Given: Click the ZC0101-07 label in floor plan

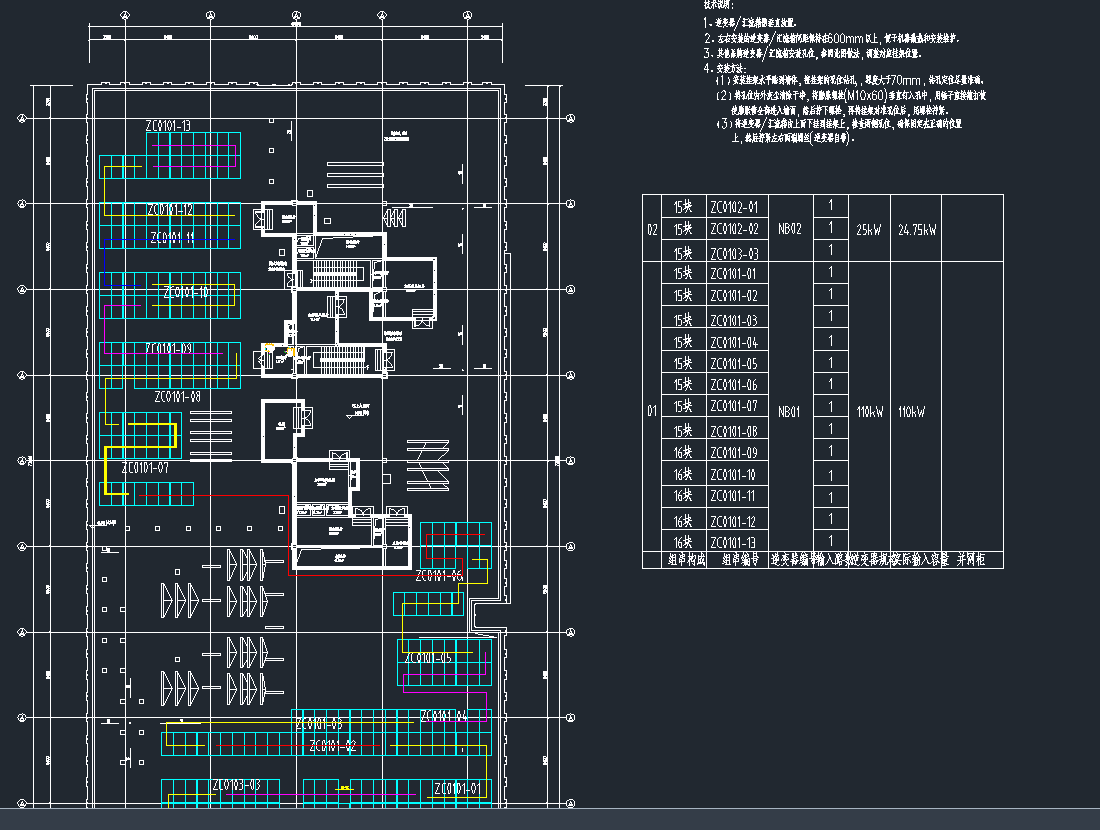Looking at the screenshot, I should pos(145,468).
